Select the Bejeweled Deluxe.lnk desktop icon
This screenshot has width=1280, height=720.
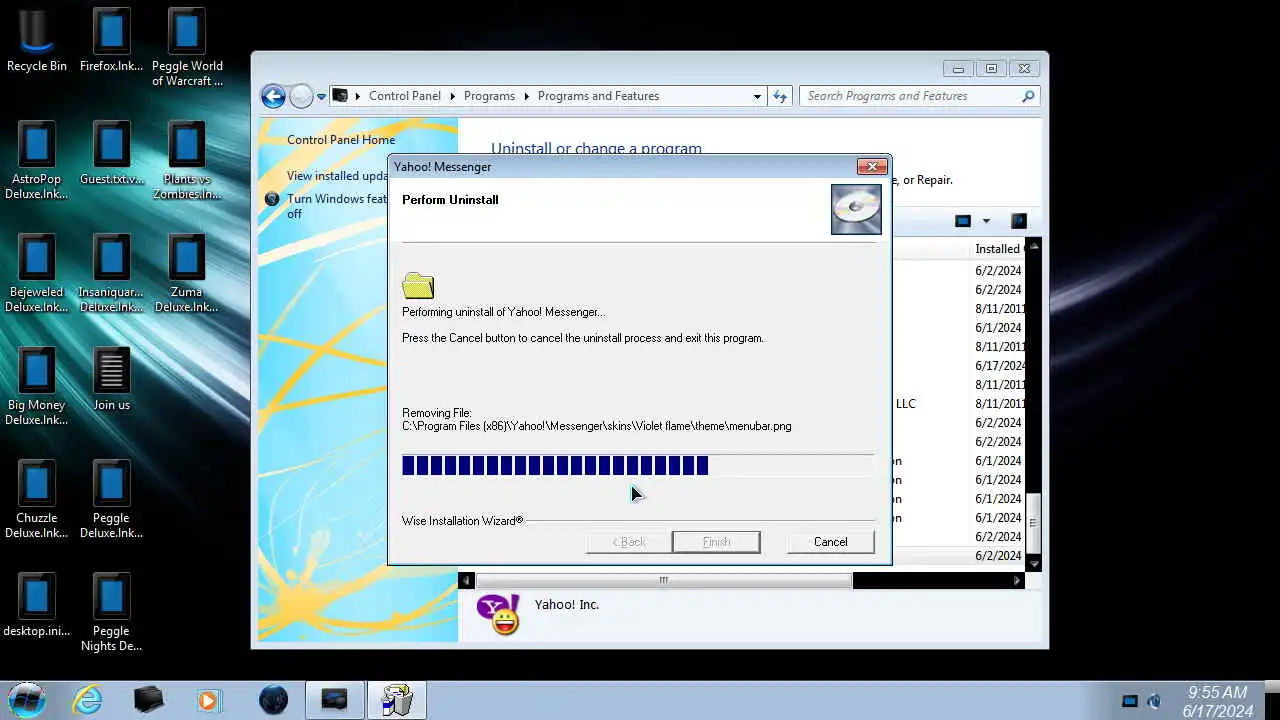click(x=37, y=273)
